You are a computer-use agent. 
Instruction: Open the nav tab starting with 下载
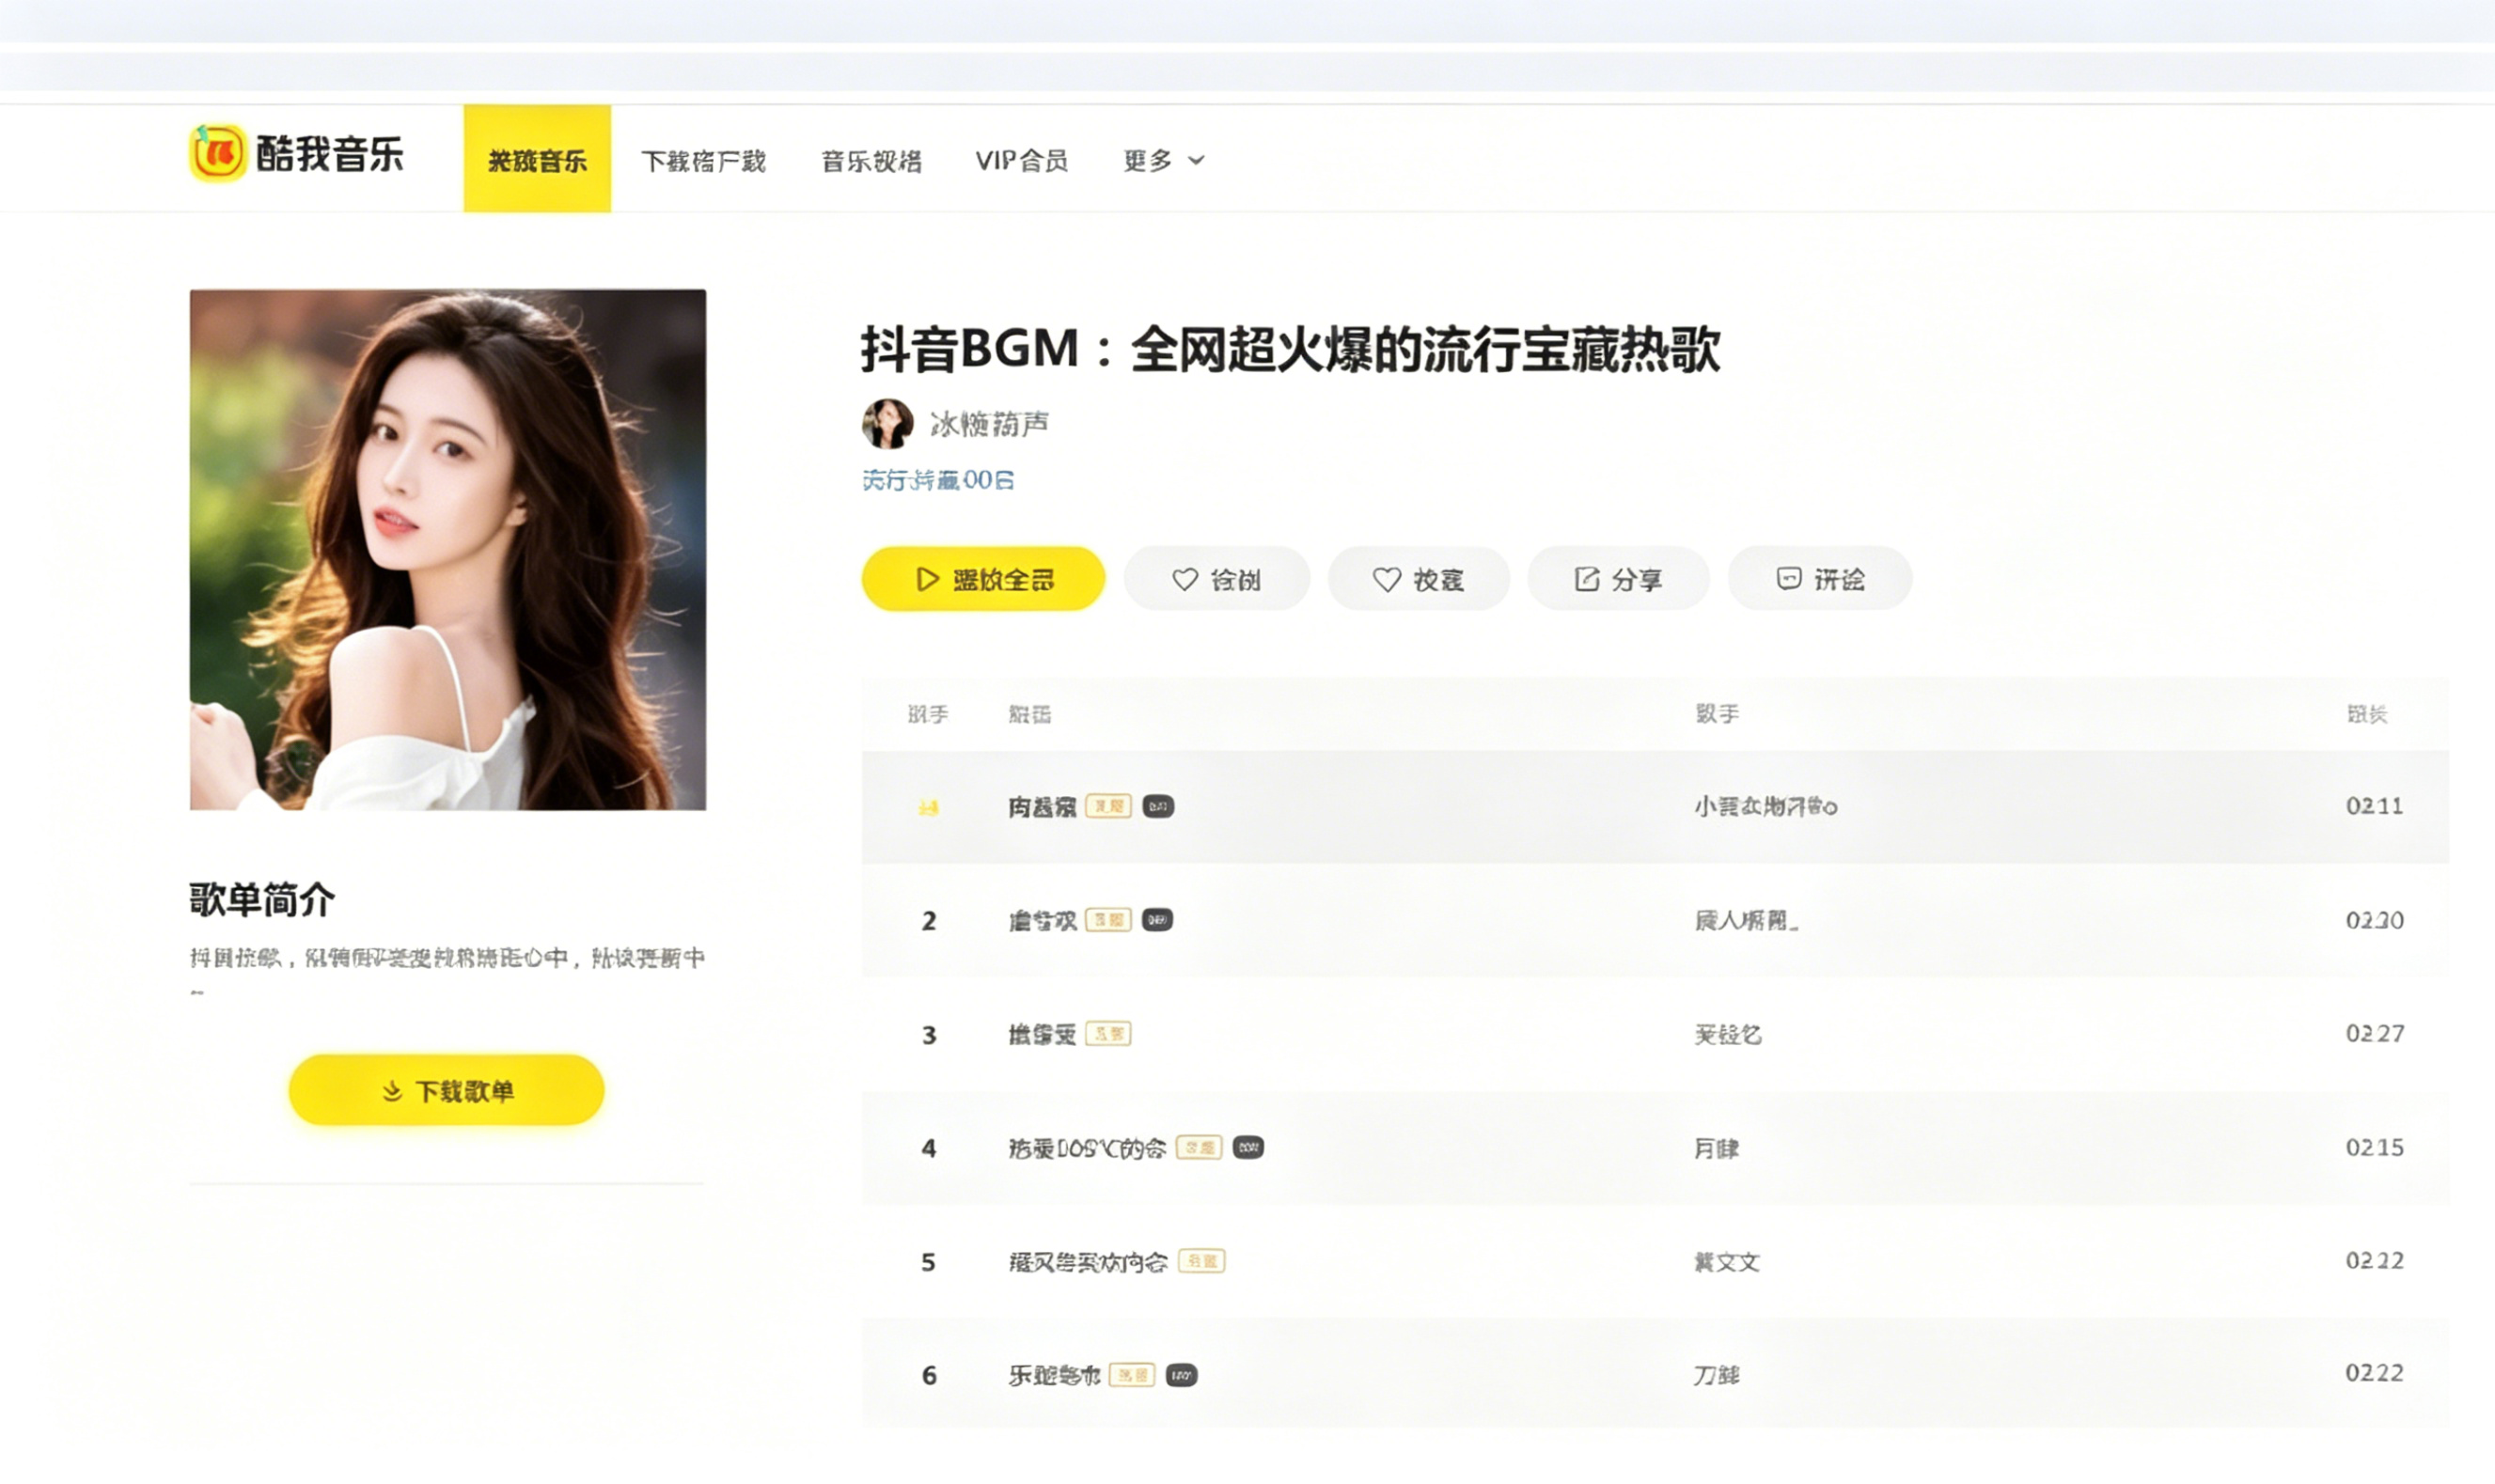[703, 161]
